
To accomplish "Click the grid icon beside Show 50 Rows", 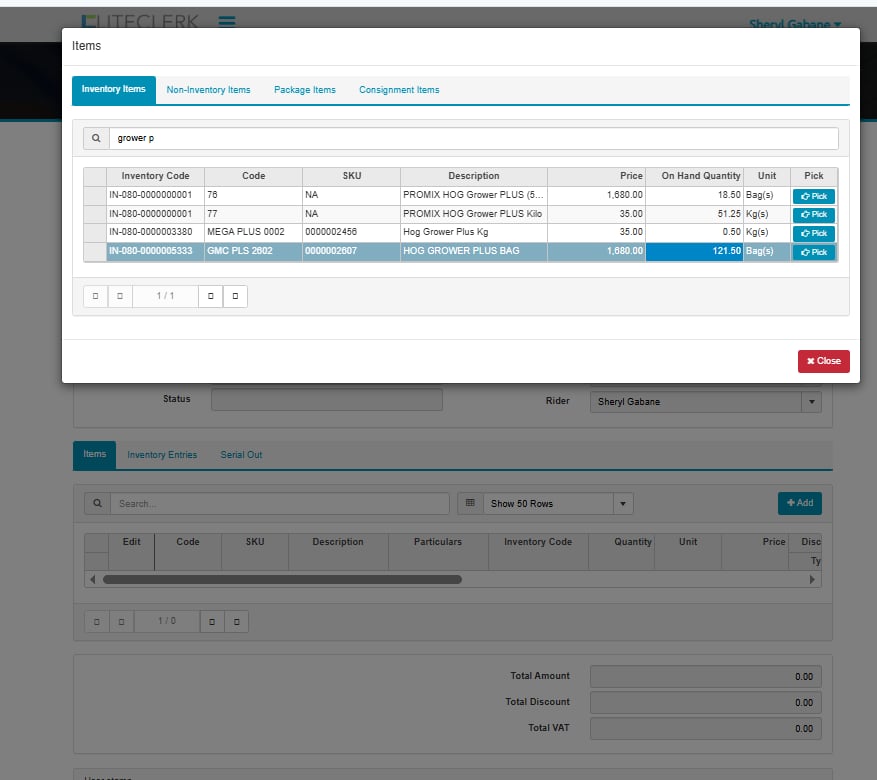I will pos(470,504).
